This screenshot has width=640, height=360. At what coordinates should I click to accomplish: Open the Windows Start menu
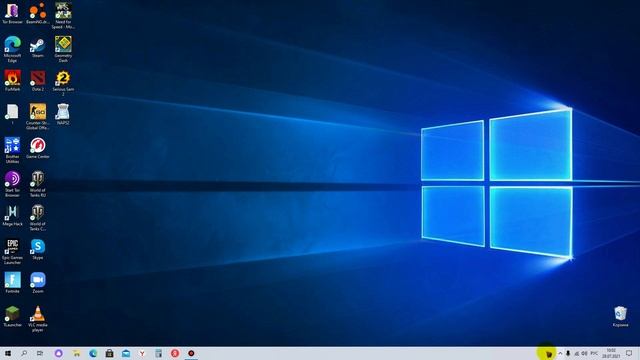pyautogui.click(x=8, y=353)
